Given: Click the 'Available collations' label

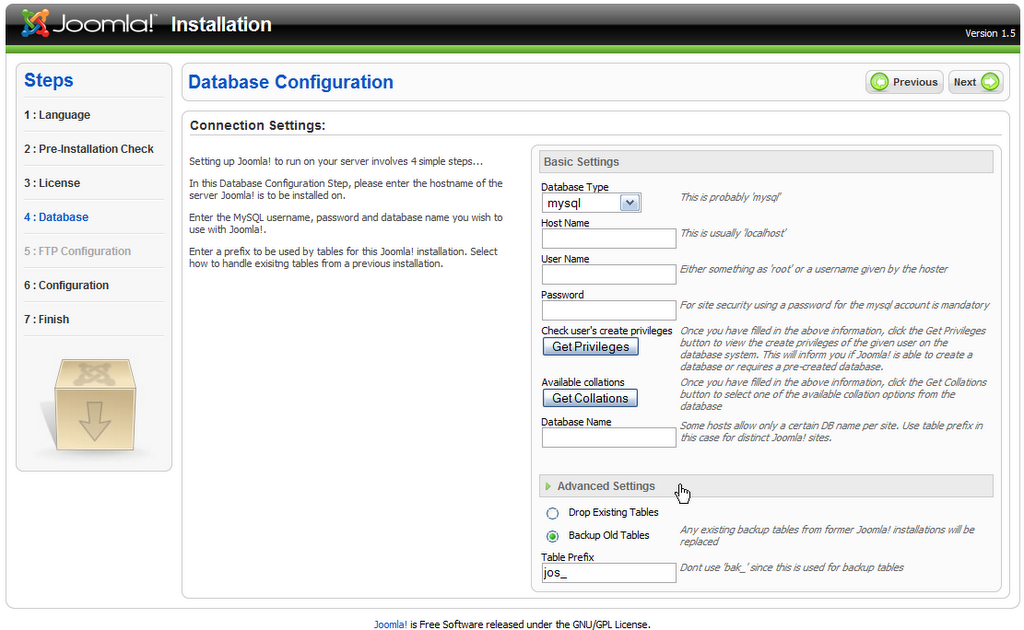Looking at the screenshot, I should pos(583,383).
